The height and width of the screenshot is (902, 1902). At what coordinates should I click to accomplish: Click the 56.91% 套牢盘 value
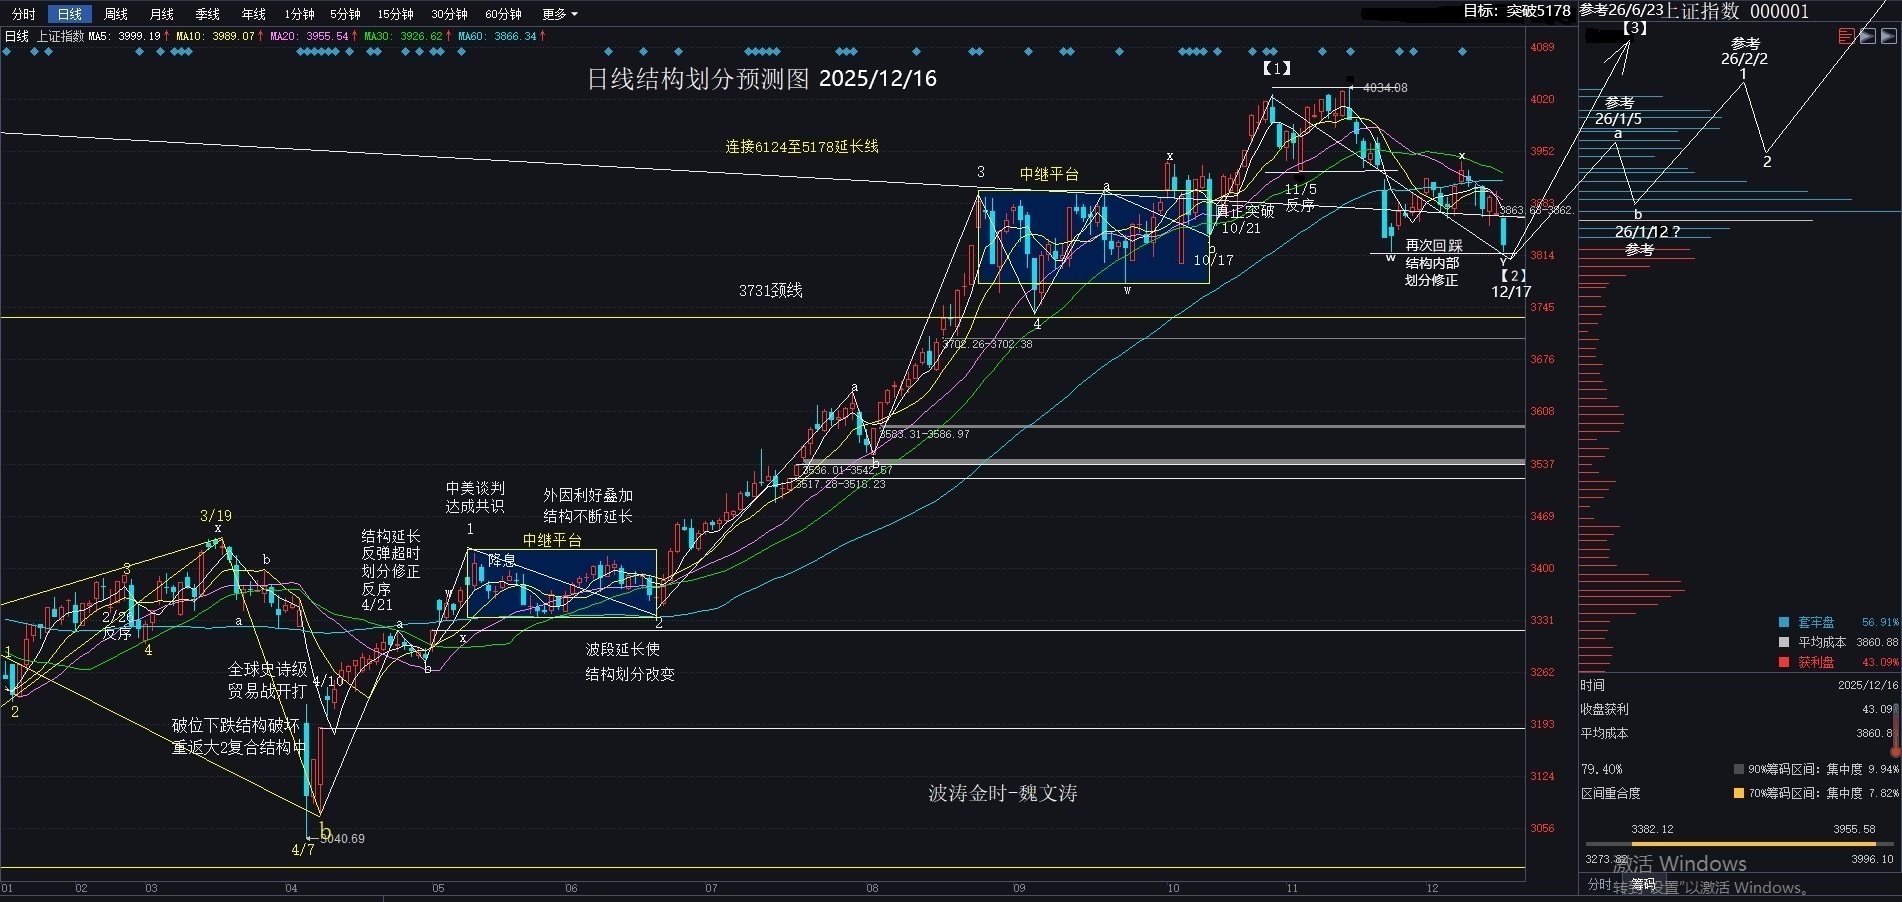(x=1879, y=622)
